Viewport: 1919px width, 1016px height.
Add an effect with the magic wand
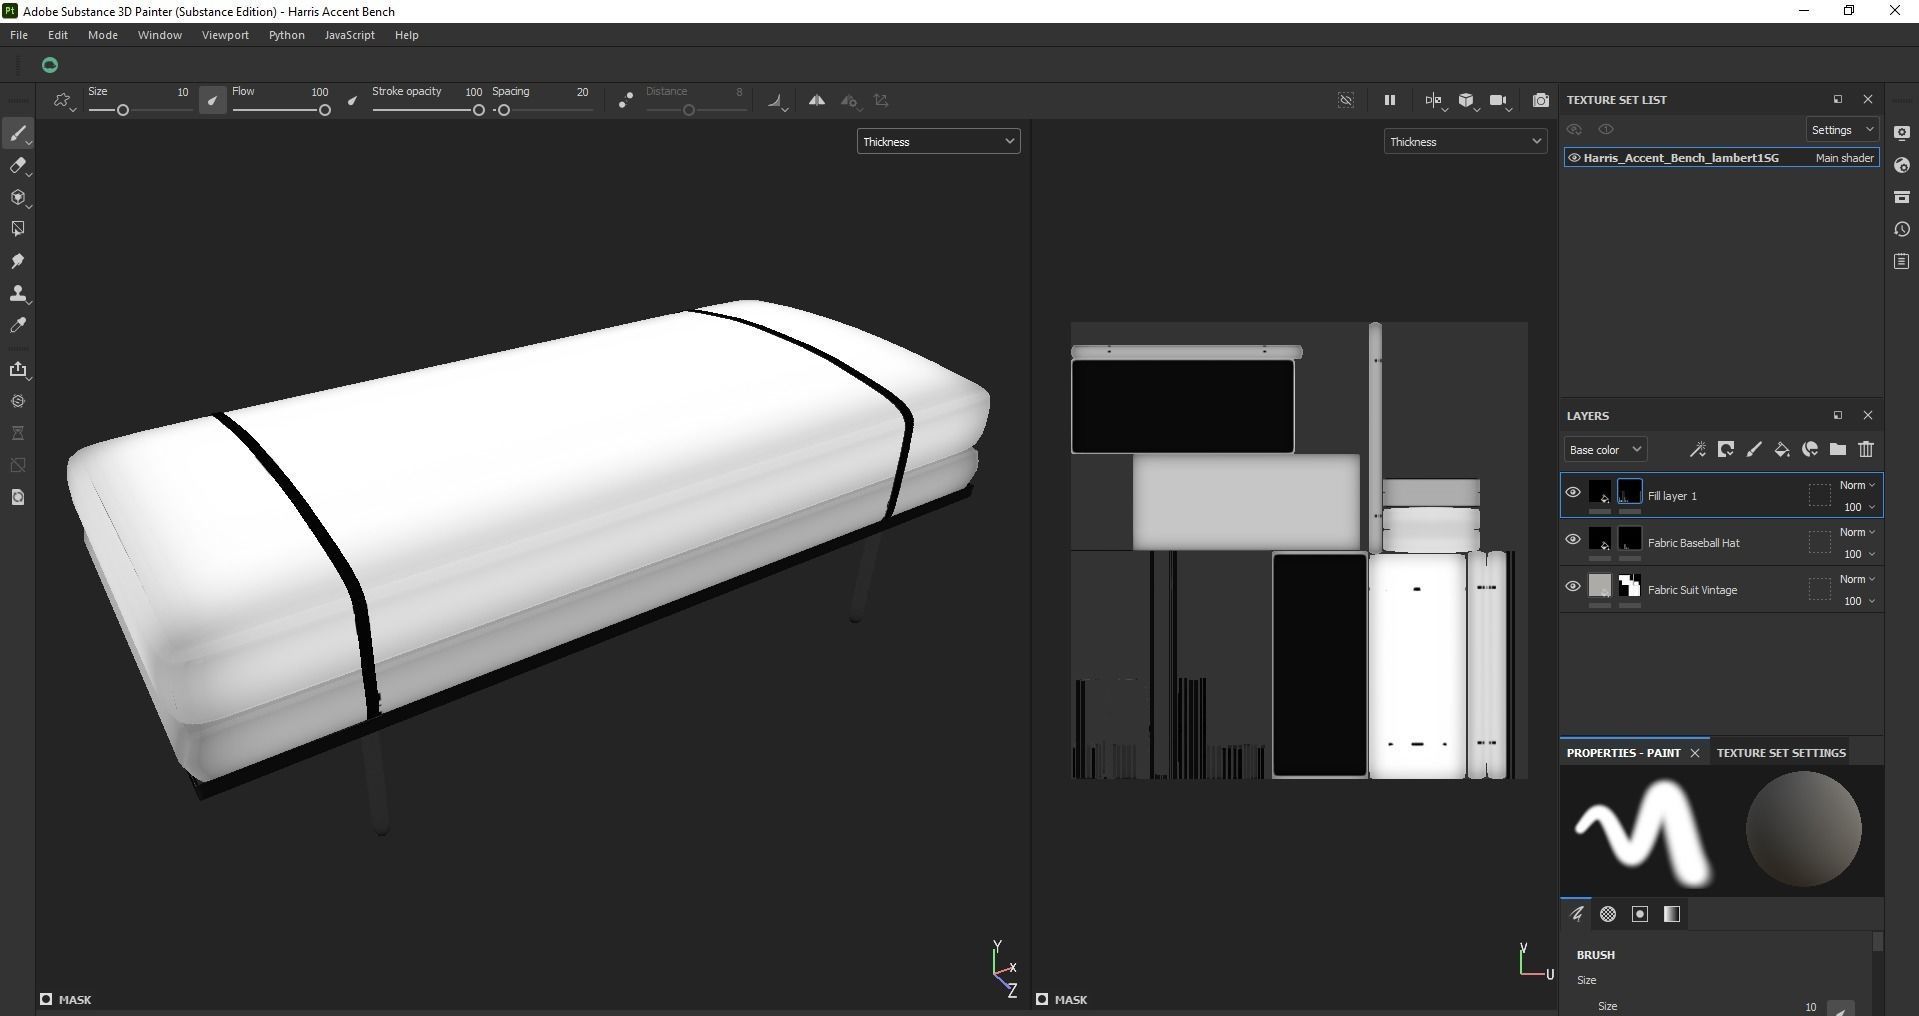tap(1697, 450)
